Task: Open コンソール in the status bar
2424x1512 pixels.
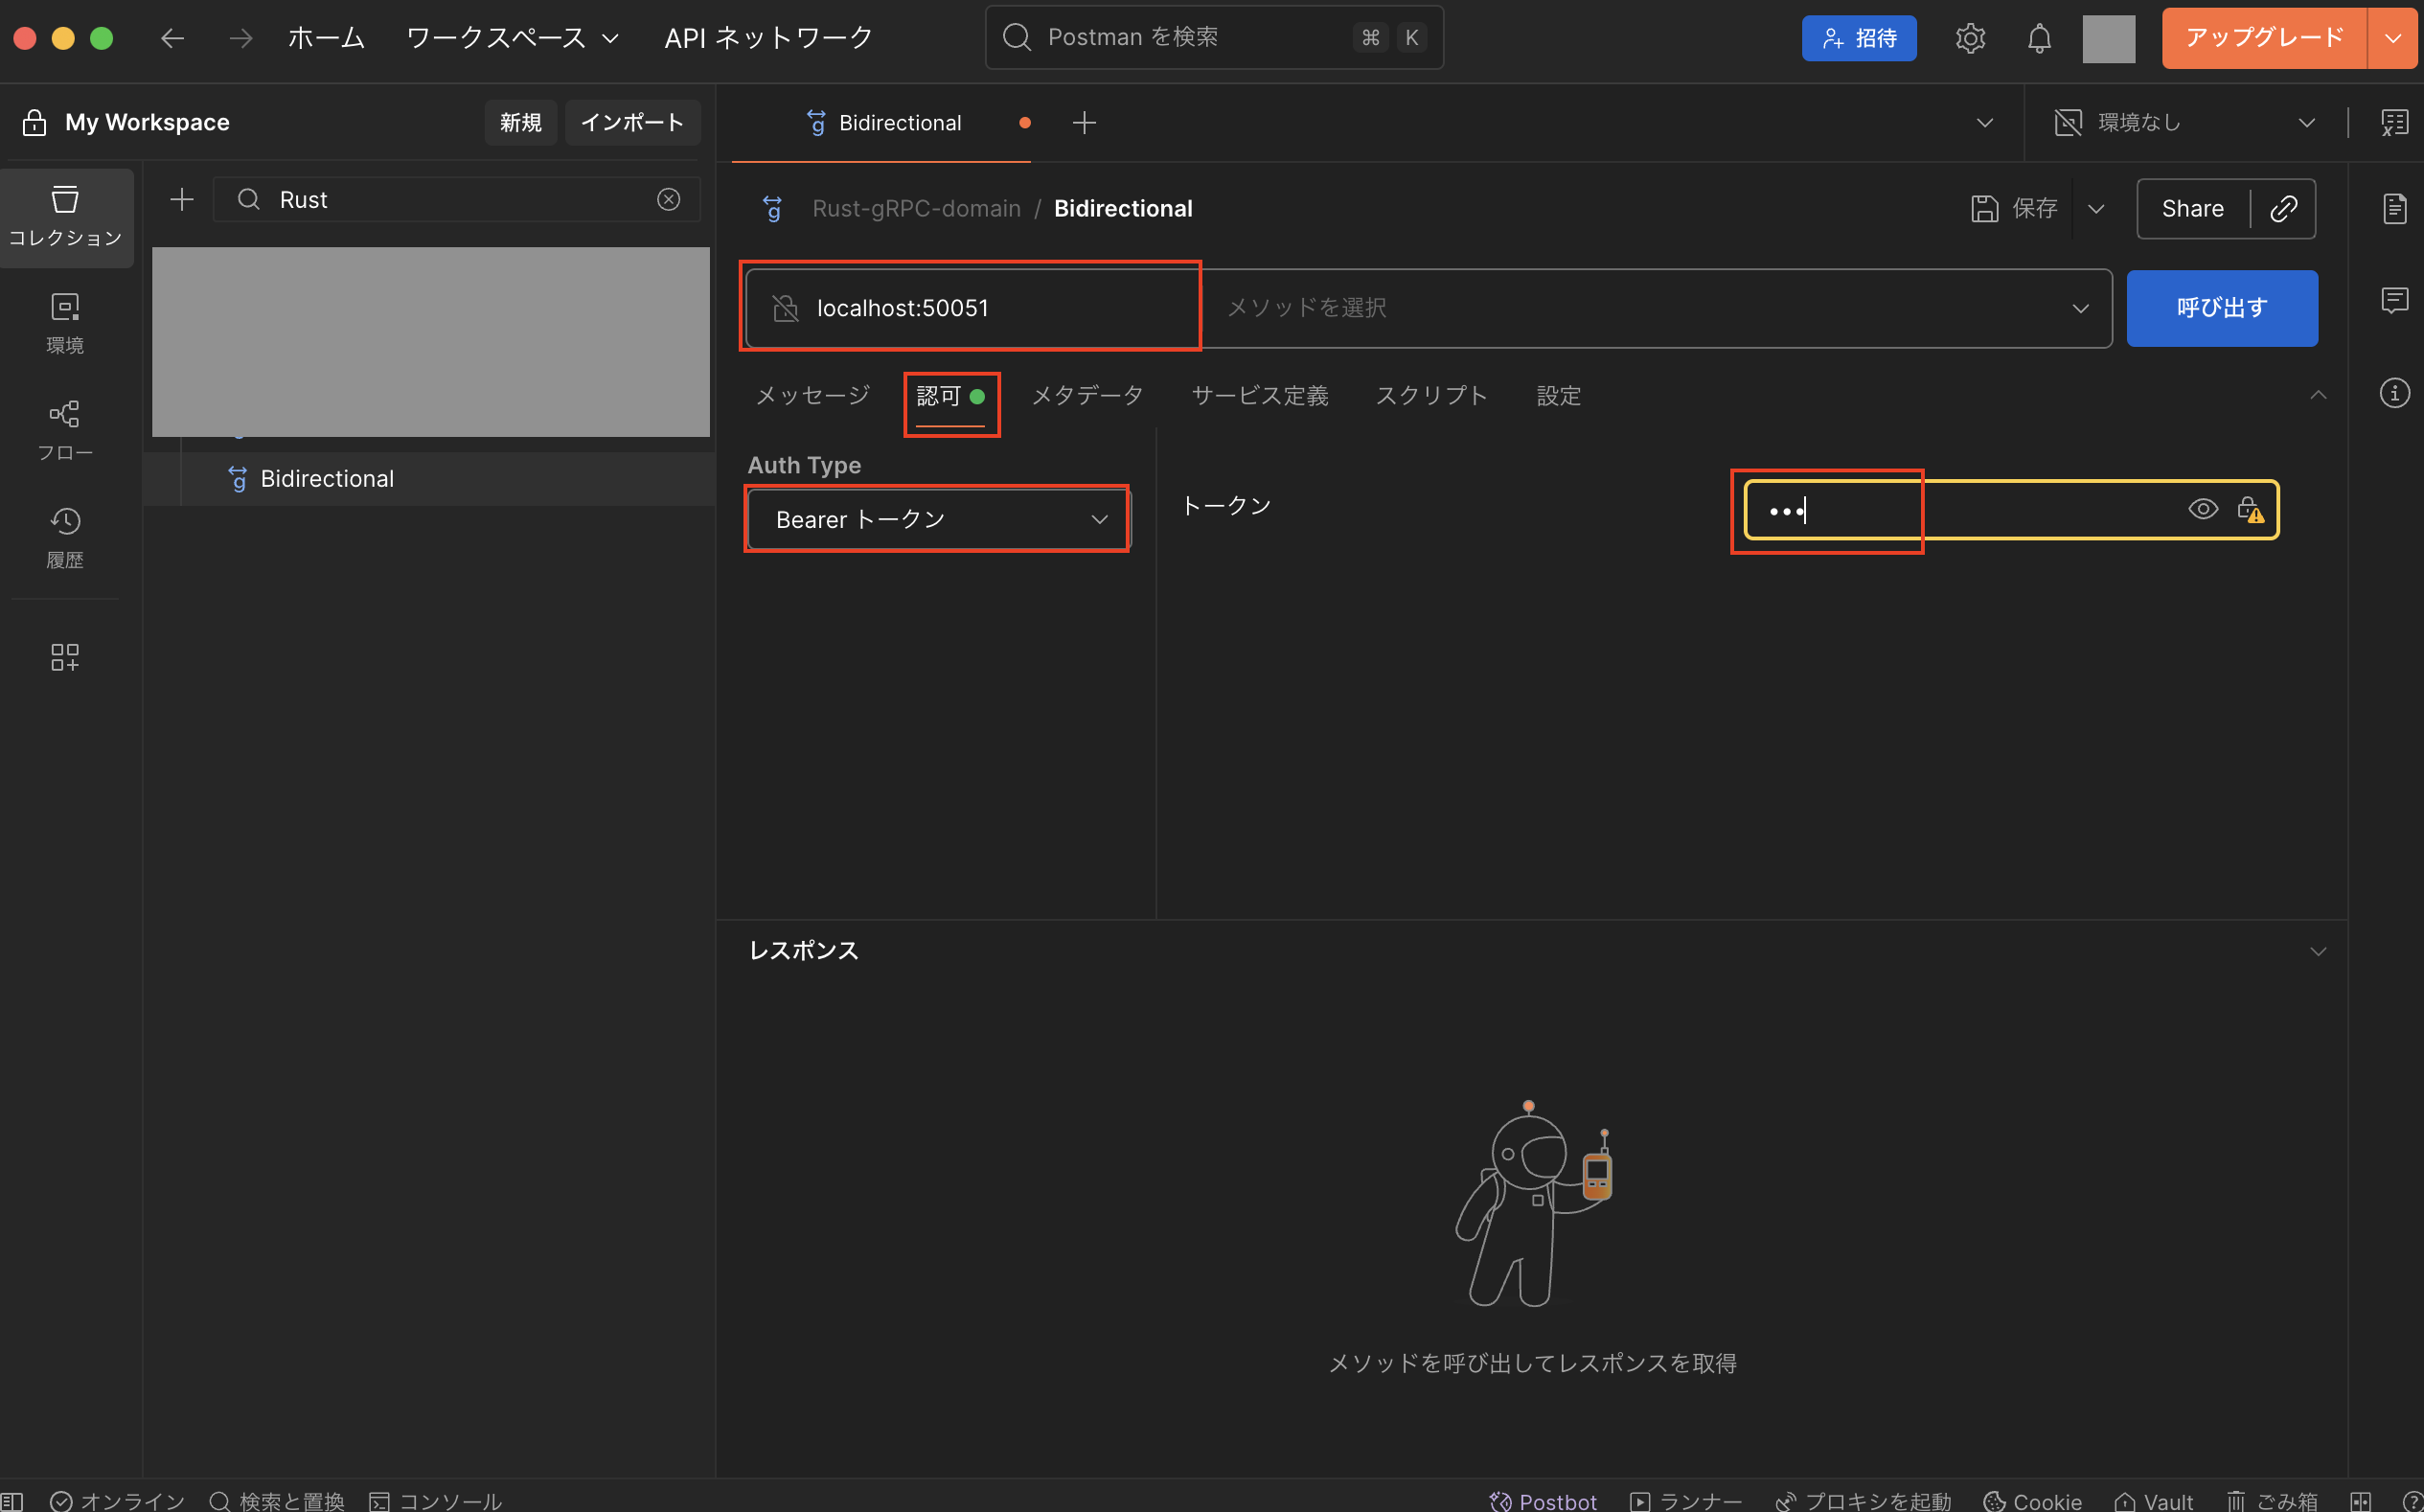Action: click(x=436, y=1501)
